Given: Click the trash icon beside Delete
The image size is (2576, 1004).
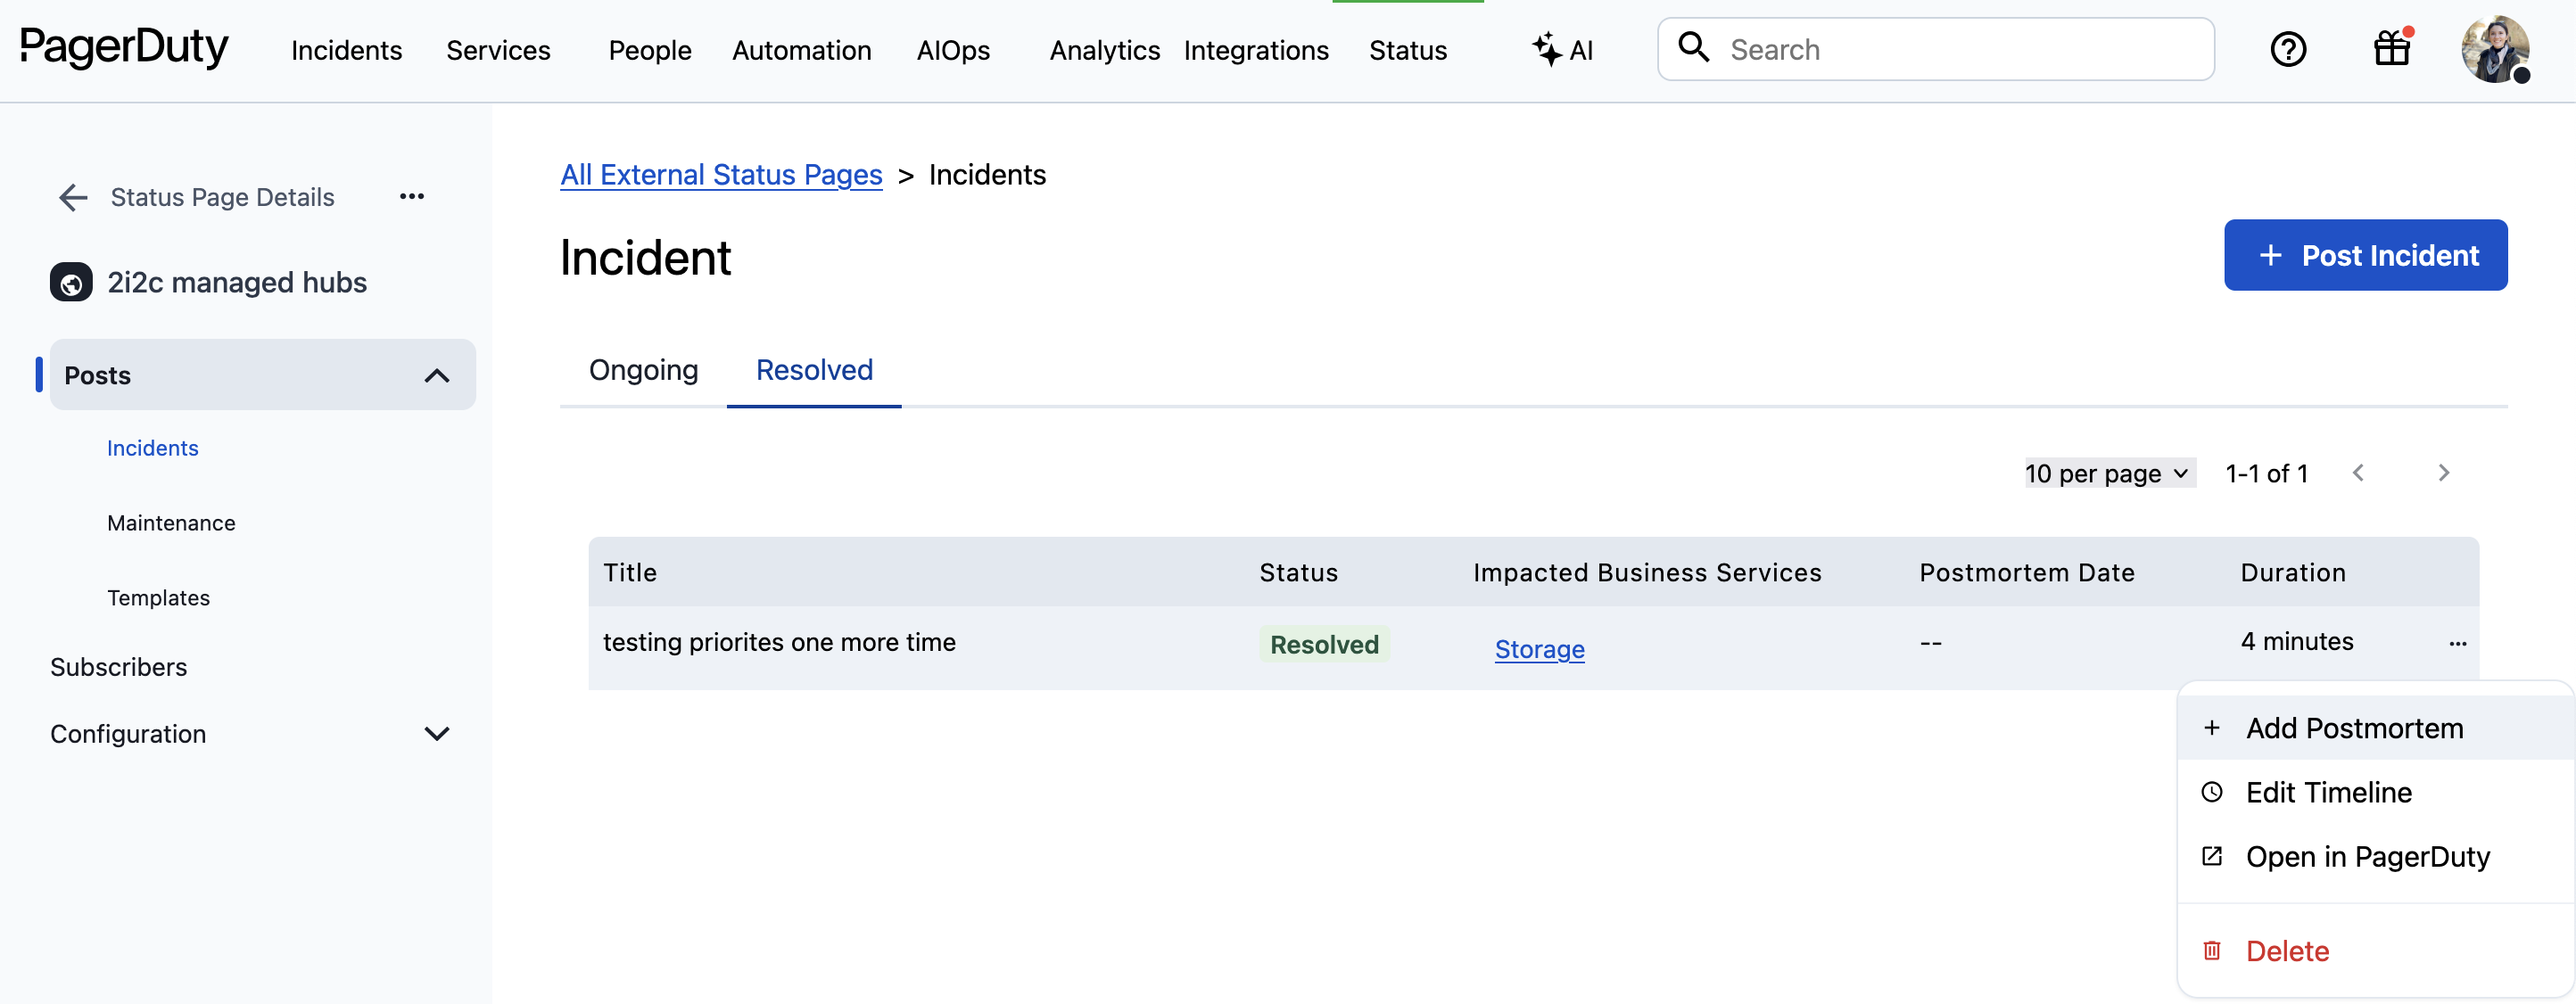Looking at the screenshot, I should [2212, 950].
